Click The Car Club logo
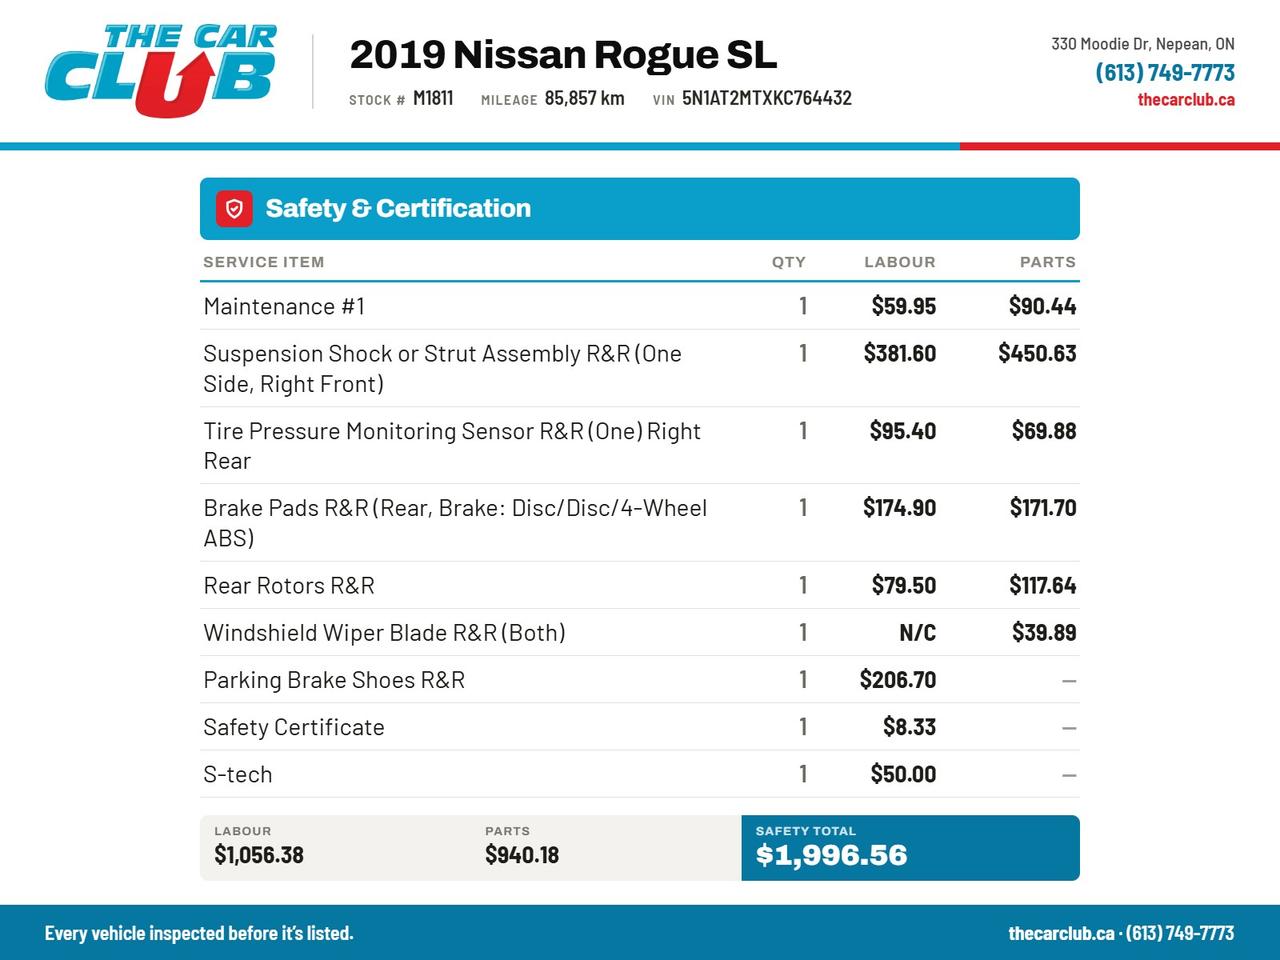 (161, 71)
